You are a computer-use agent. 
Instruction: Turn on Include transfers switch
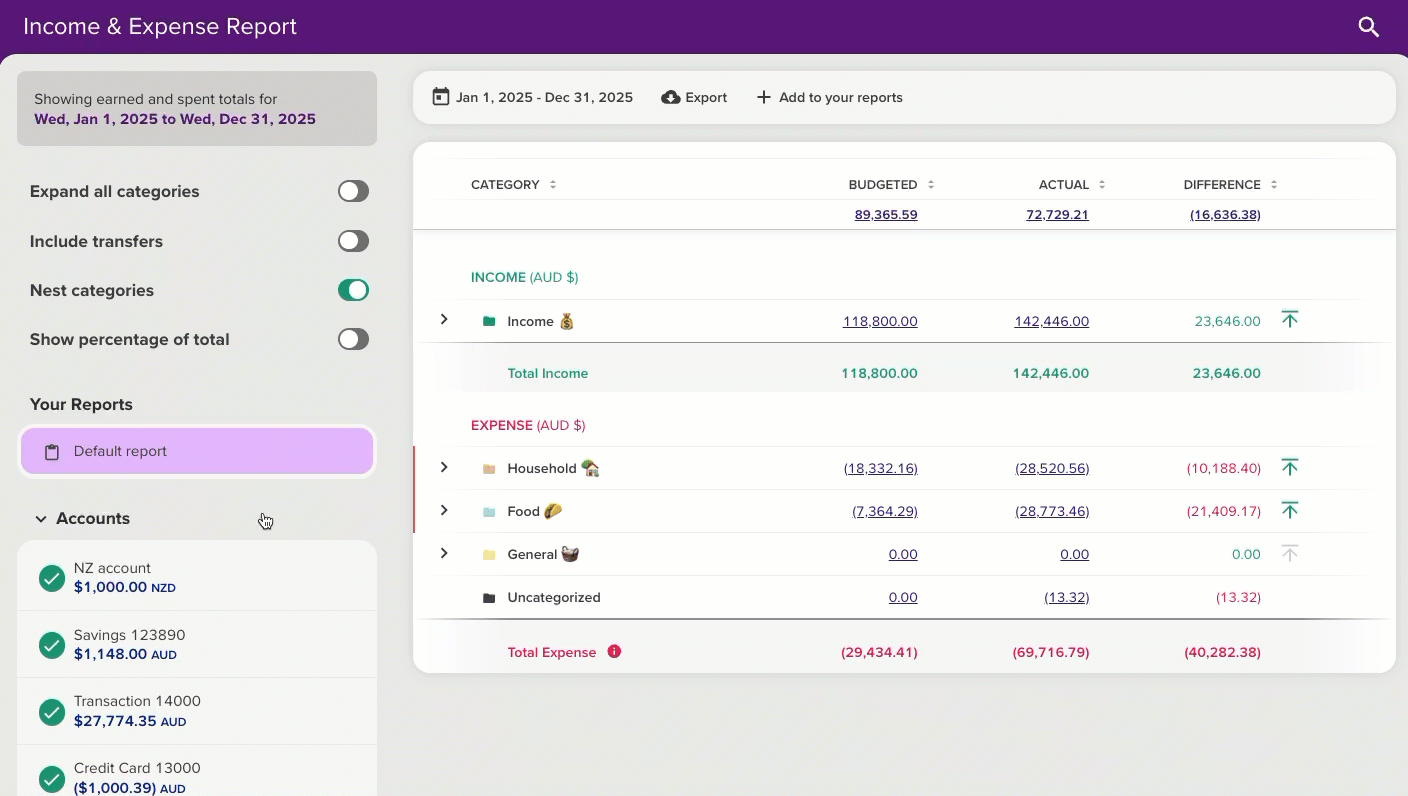tap(353, 241)
